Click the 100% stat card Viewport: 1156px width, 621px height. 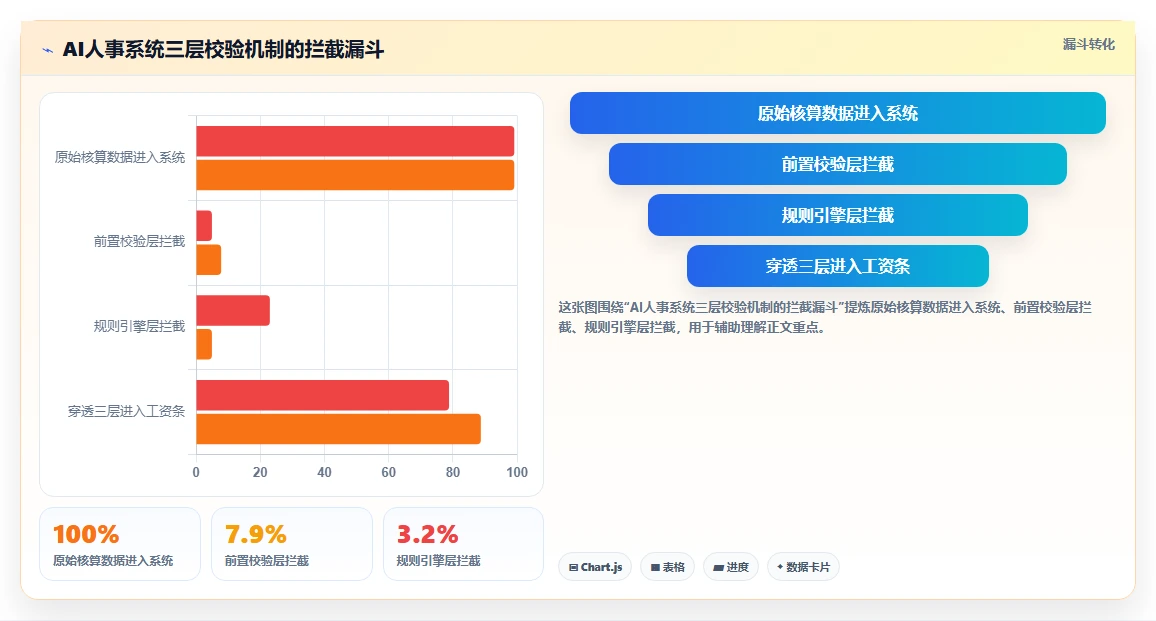click(120, 544)
